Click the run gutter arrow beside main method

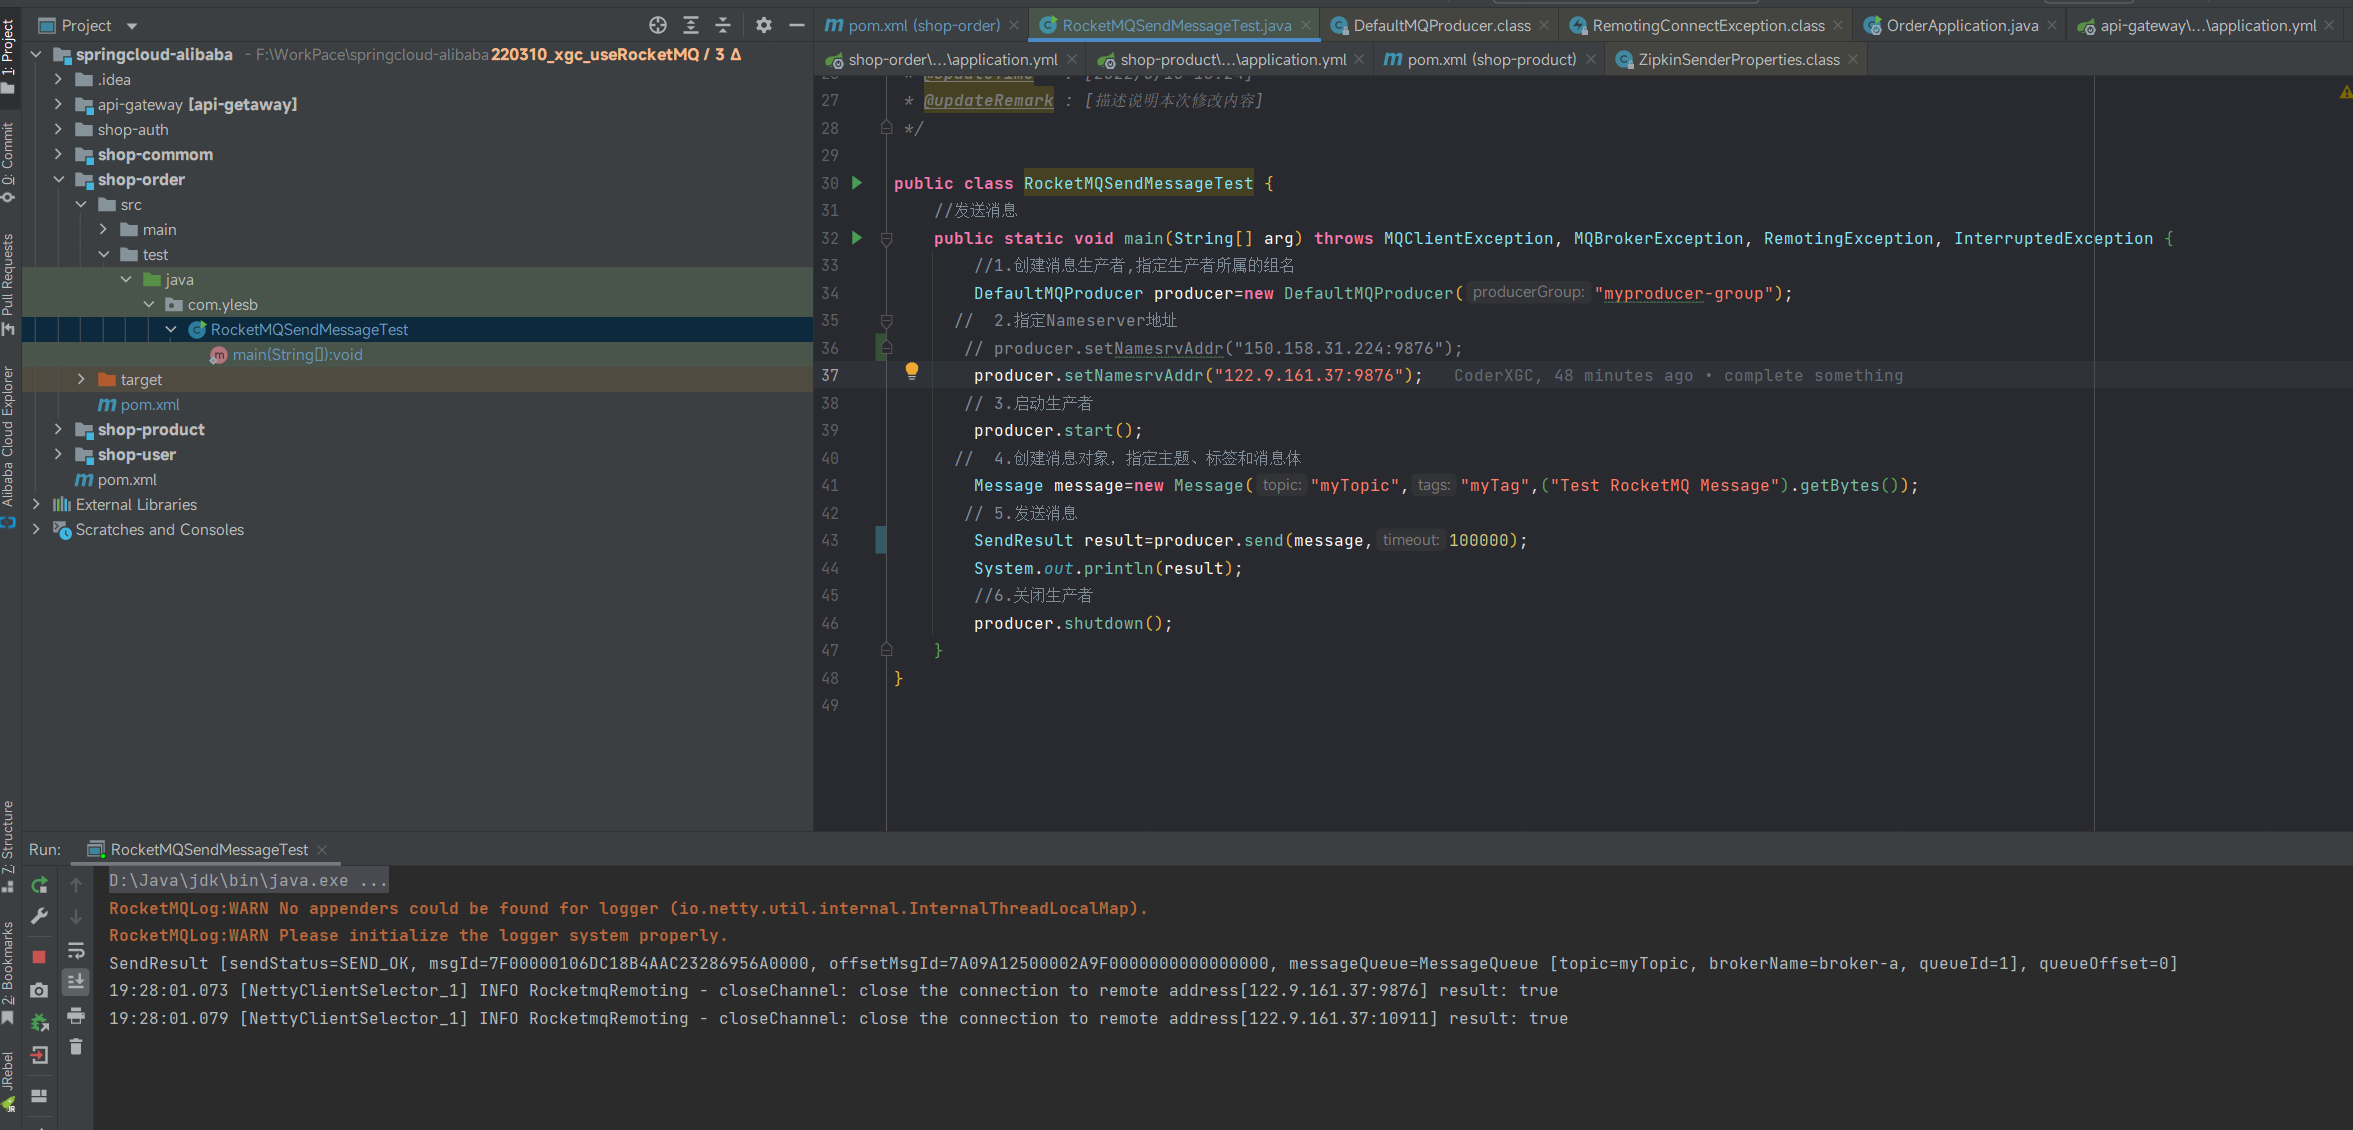click(x=857, y=238)
